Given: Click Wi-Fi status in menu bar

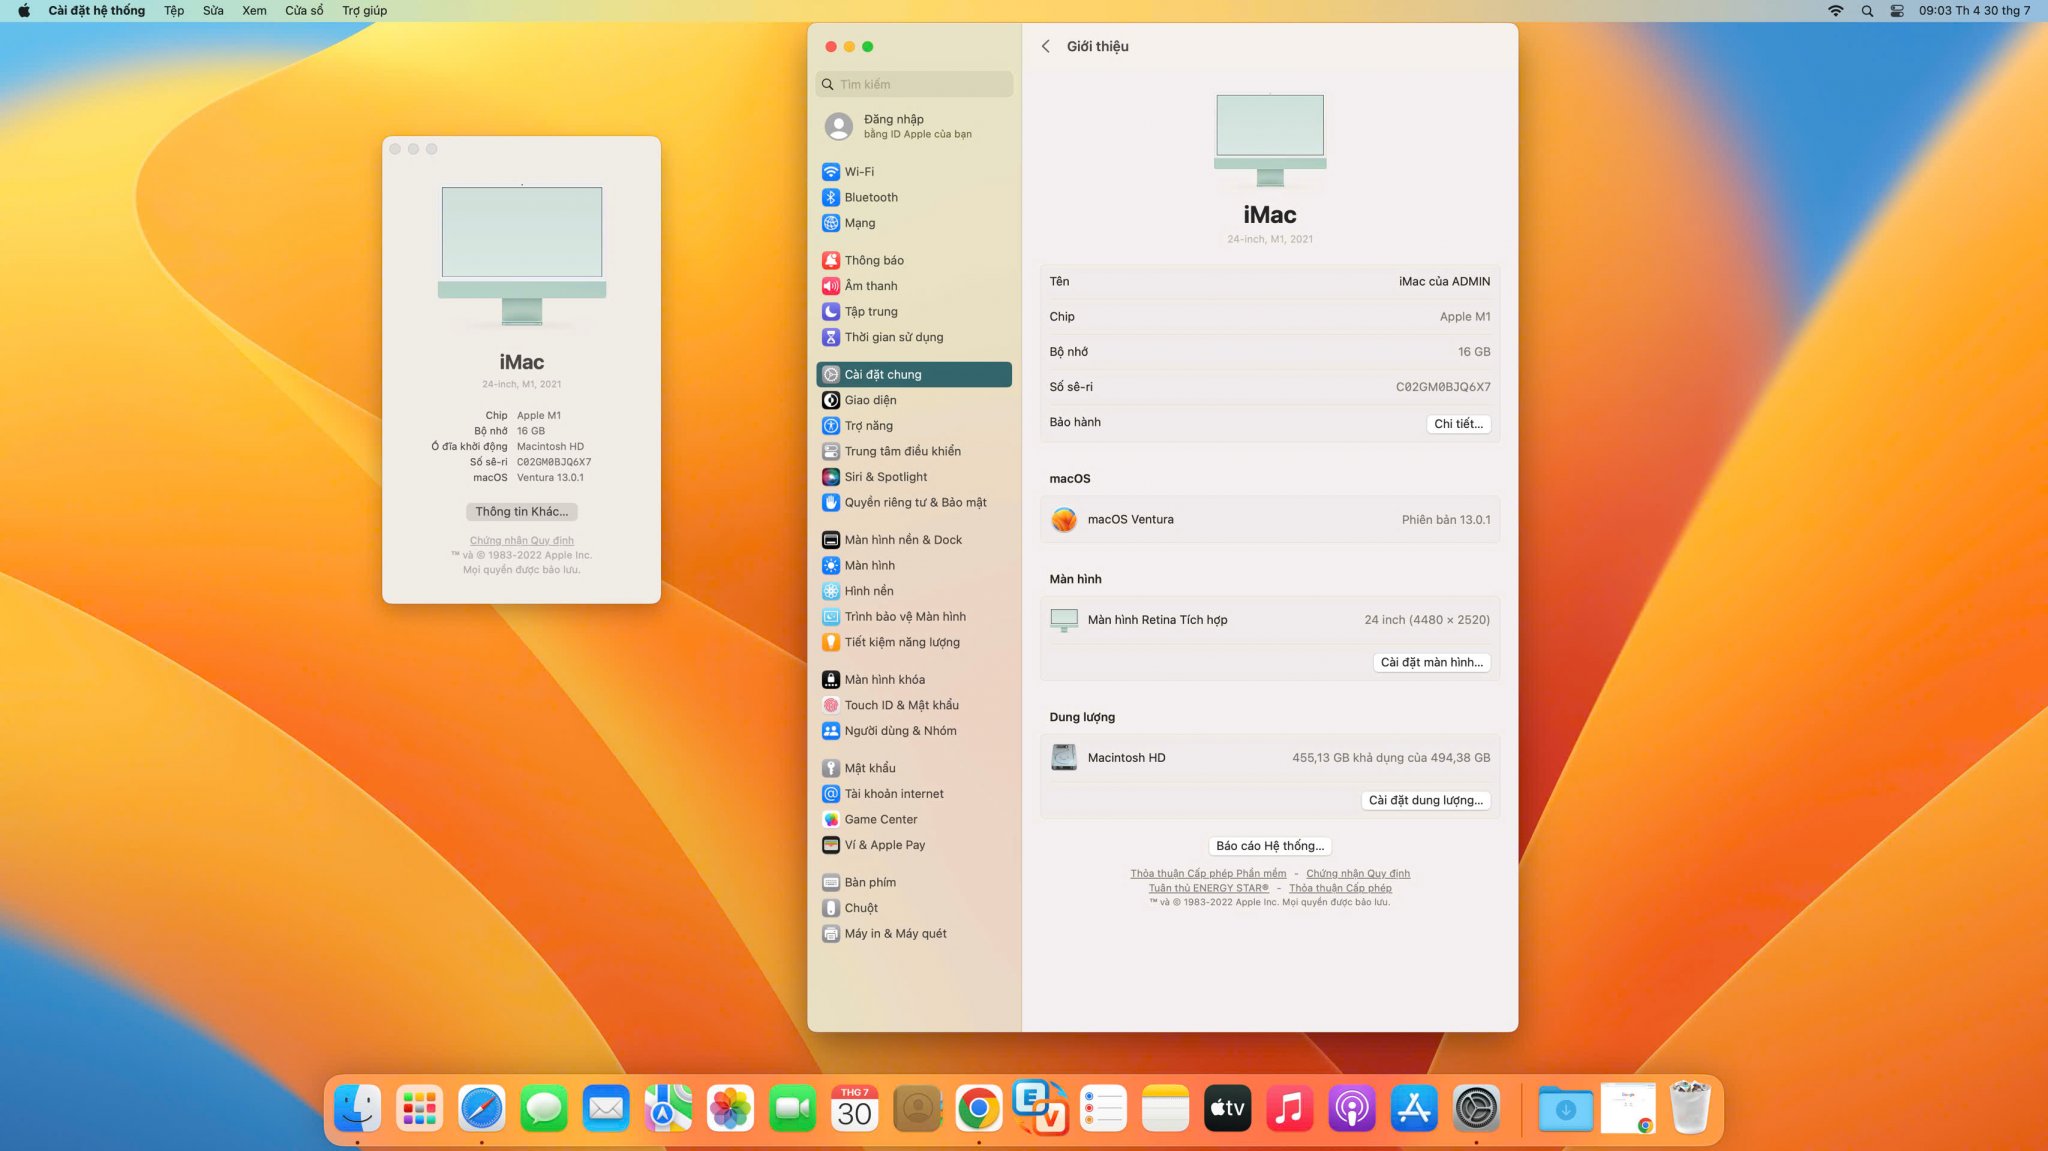Looking at the screenshot, I should click(x=1836, y=11).
